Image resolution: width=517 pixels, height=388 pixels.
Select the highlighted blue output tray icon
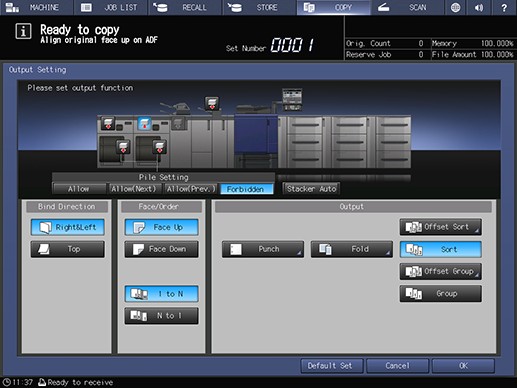coord(144,124)
